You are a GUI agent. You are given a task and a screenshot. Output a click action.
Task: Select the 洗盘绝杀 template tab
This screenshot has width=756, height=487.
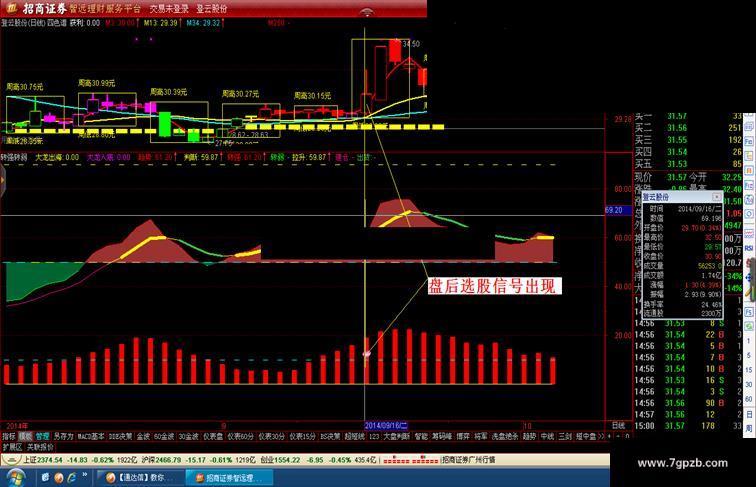(505, 436)
